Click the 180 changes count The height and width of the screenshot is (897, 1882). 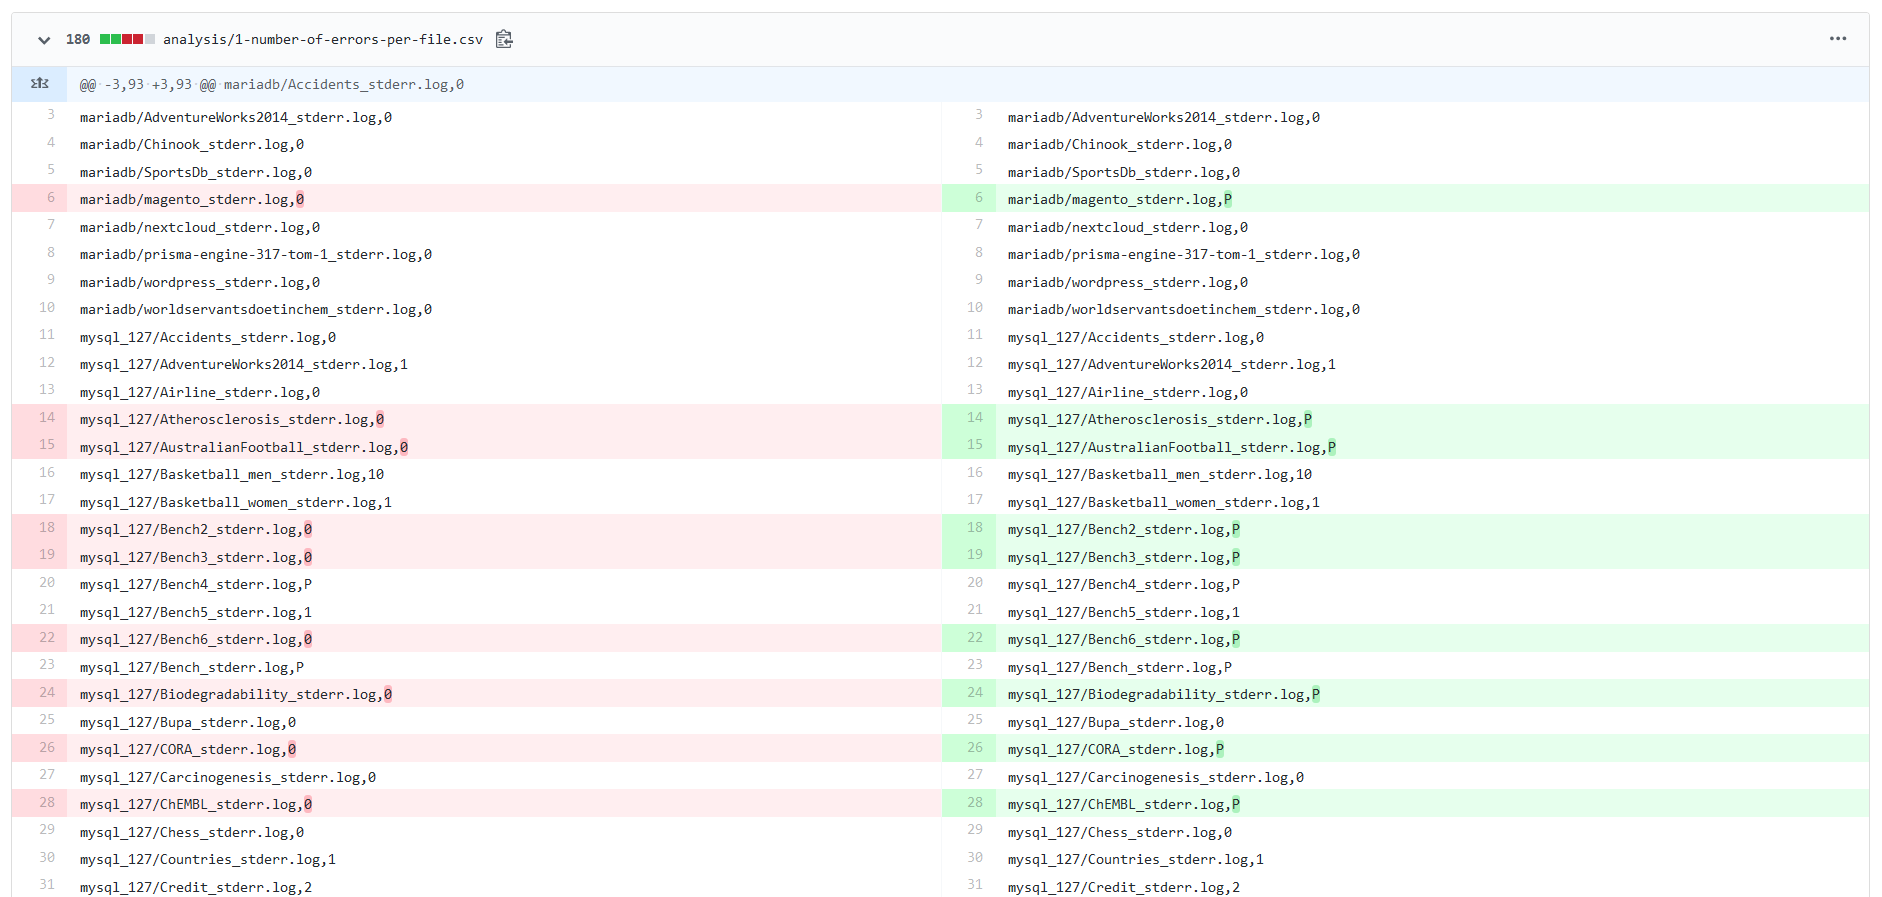(x=78, y=40)
